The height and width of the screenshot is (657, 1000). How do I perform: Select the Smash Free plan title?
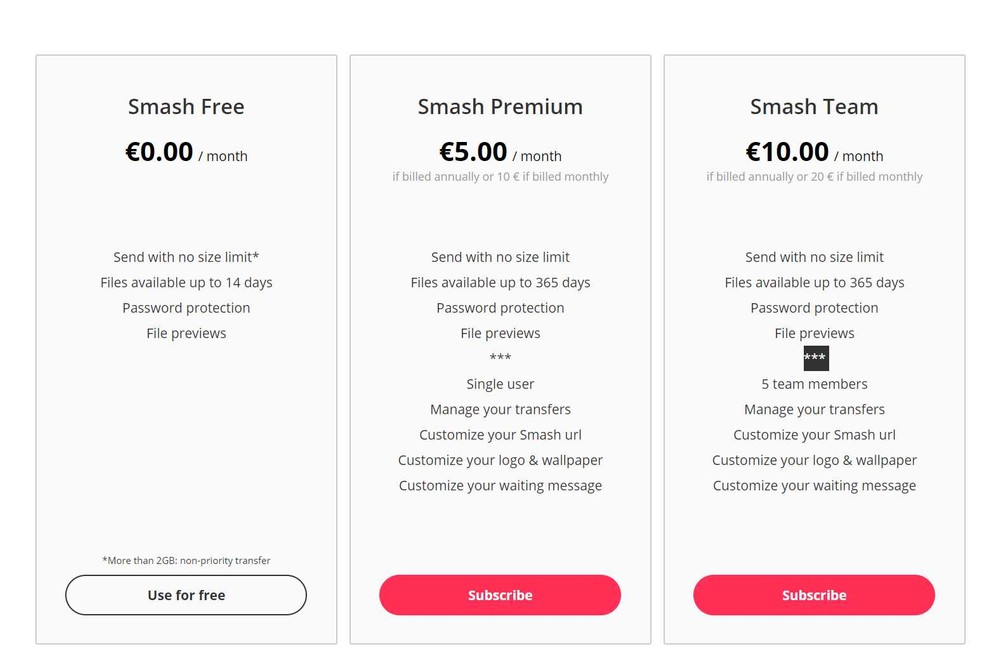(186, 107)
